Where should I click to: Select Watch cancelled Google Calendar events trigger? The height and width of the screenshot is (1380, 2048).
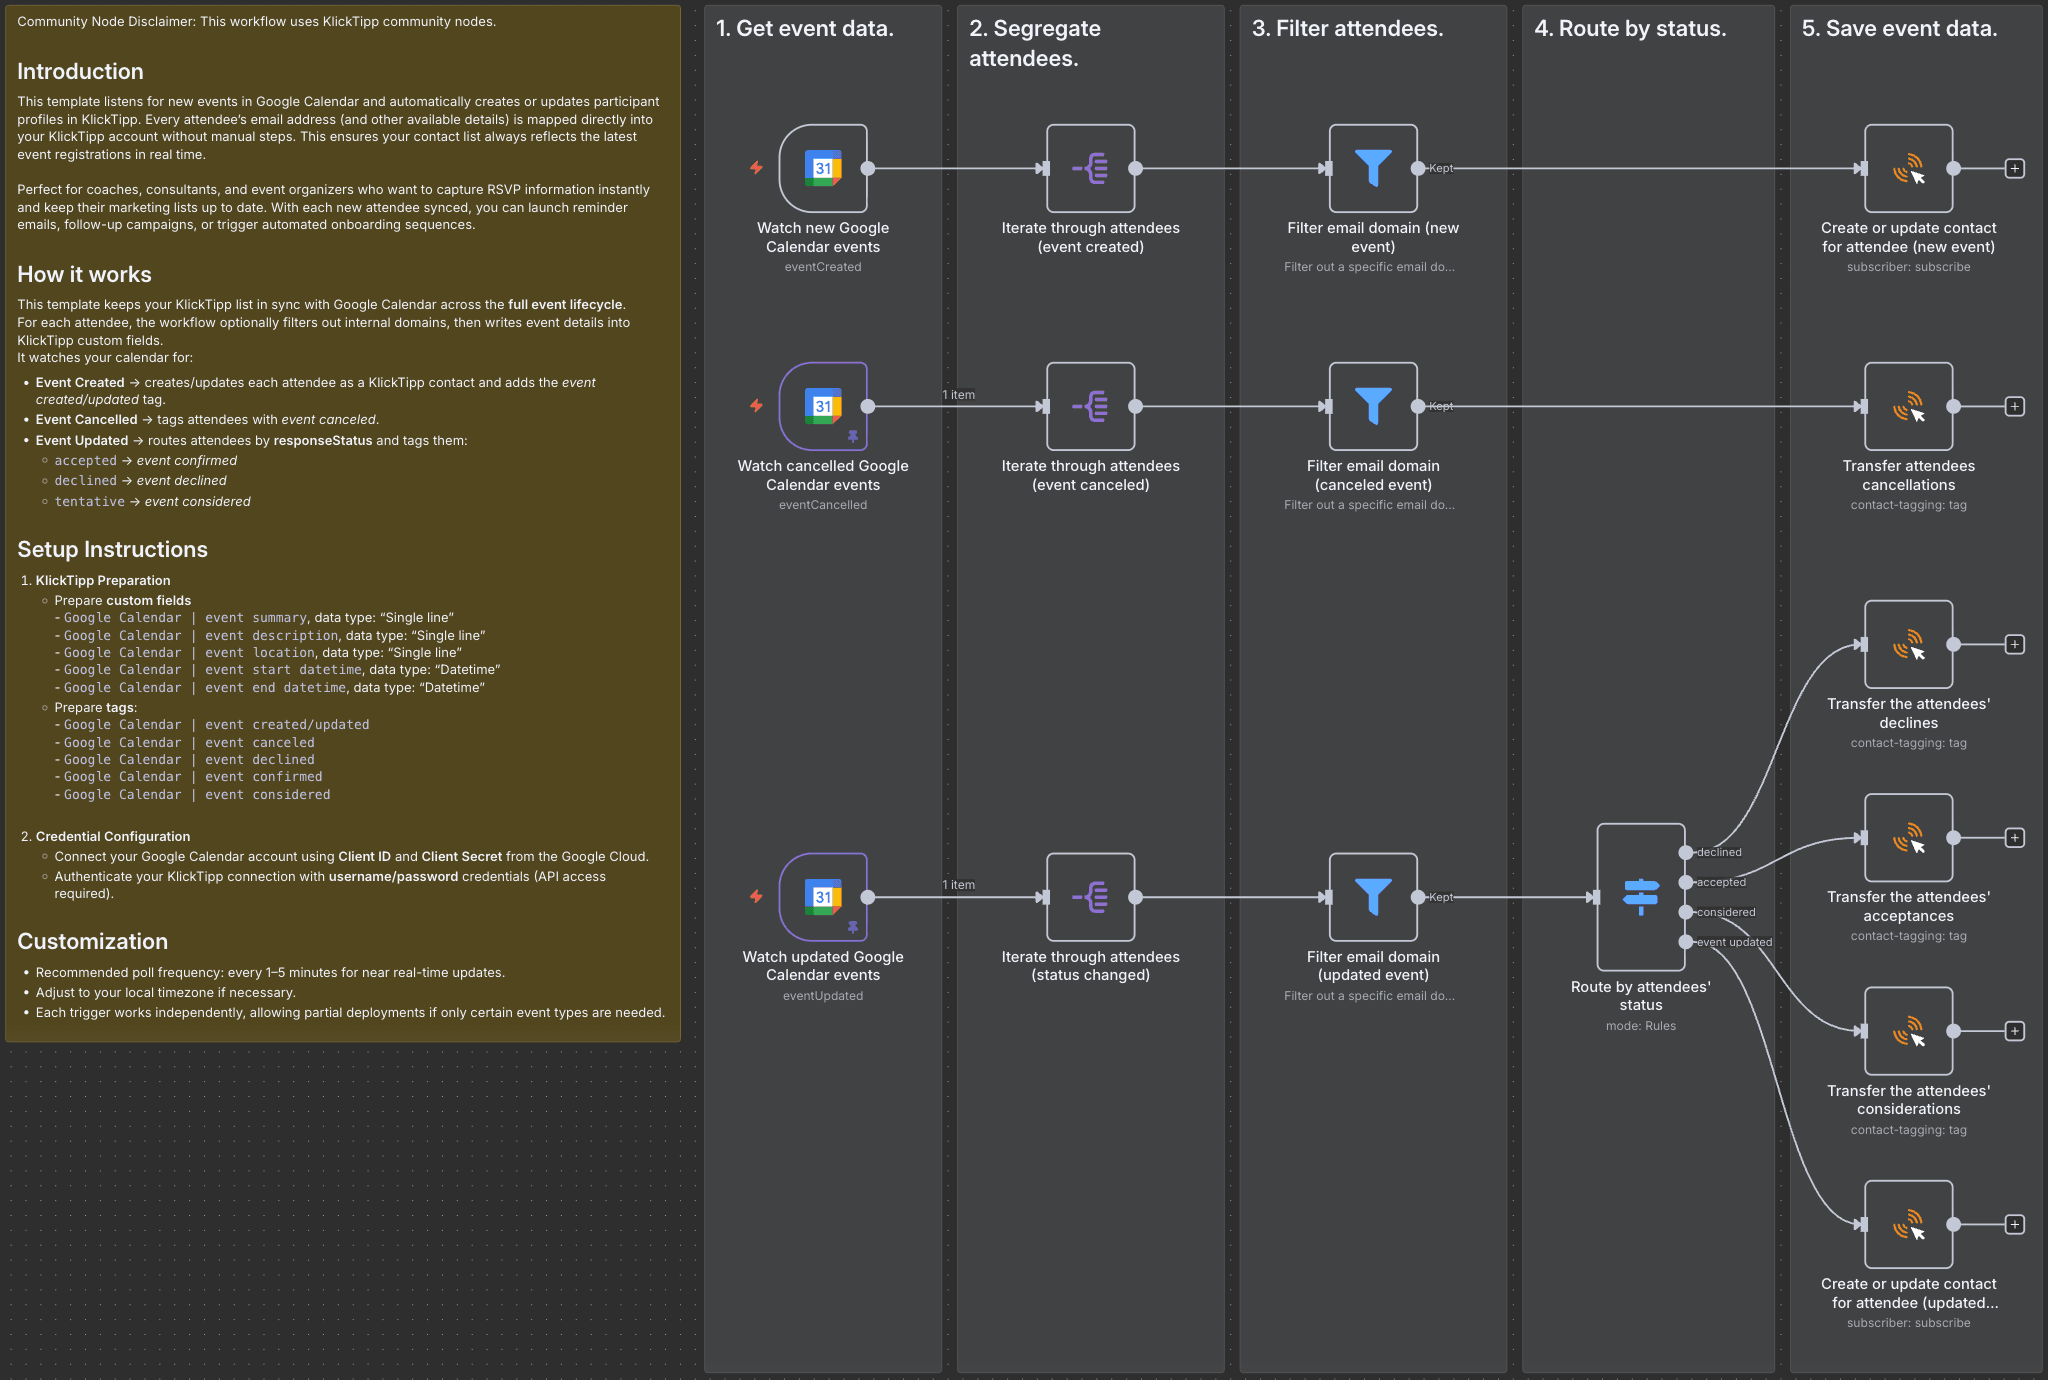click(822, 406)
